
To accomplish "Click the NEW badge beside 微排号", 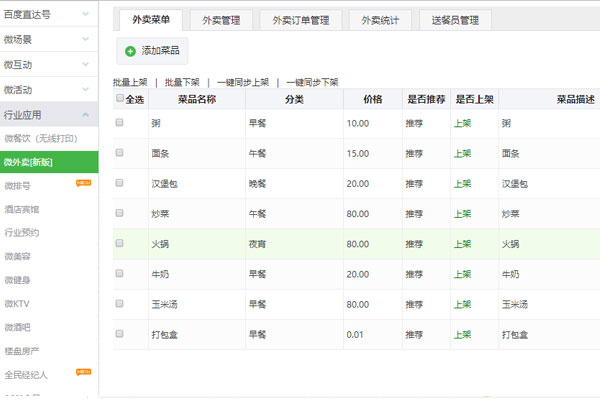I will [83, 183].
